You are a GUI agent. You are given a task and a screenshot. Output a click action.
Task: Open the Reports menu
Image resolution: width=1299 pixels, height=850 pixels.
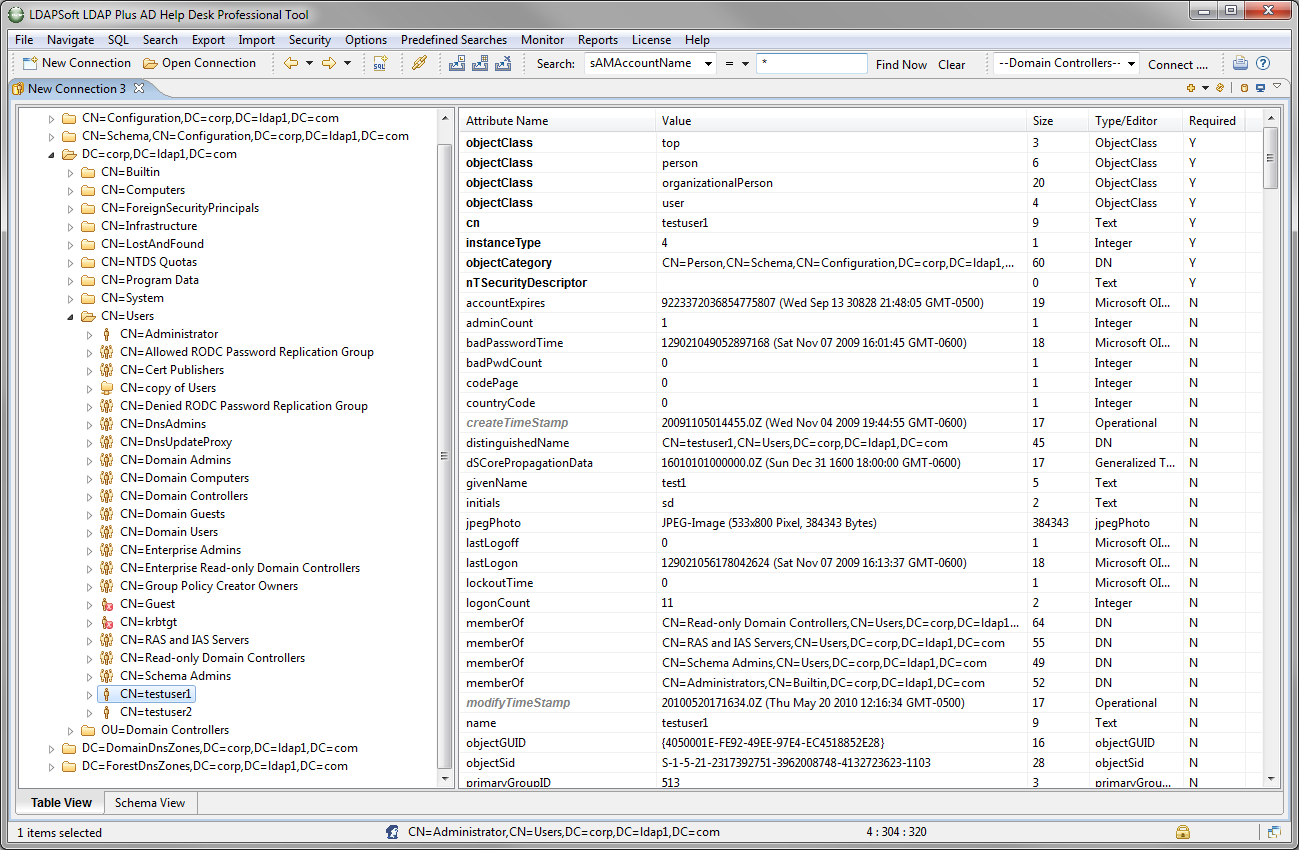597,40
